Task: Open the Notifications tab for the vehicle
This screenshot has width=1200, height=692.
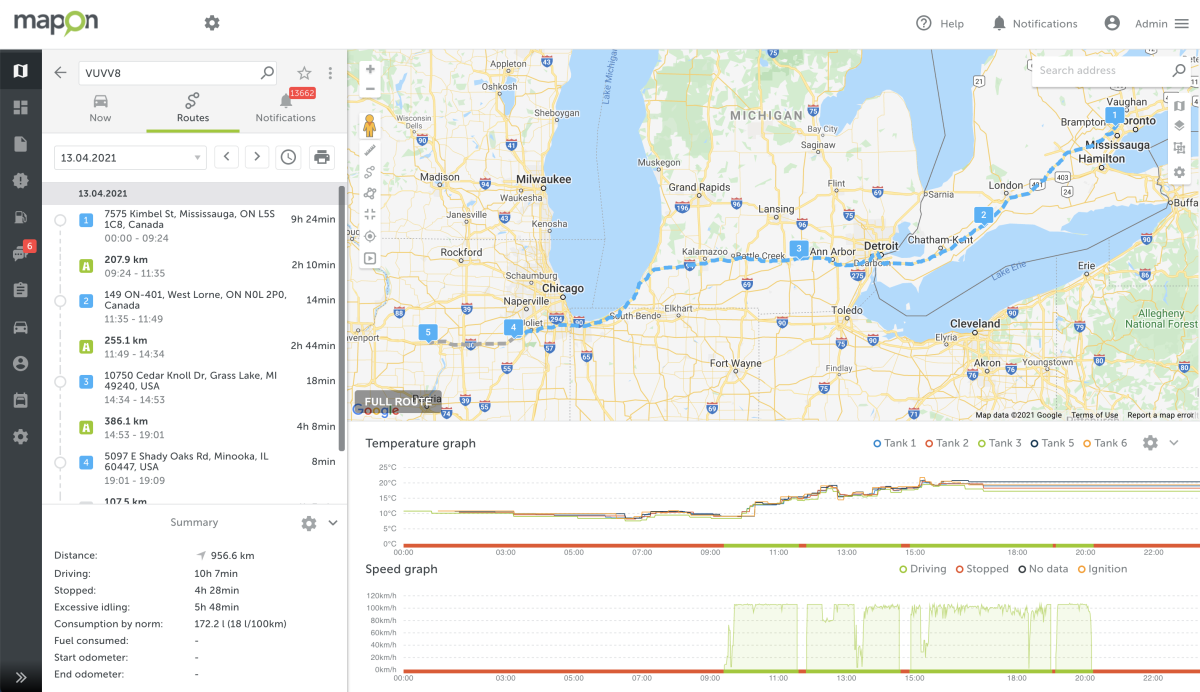Action: (x=285, y=107)
